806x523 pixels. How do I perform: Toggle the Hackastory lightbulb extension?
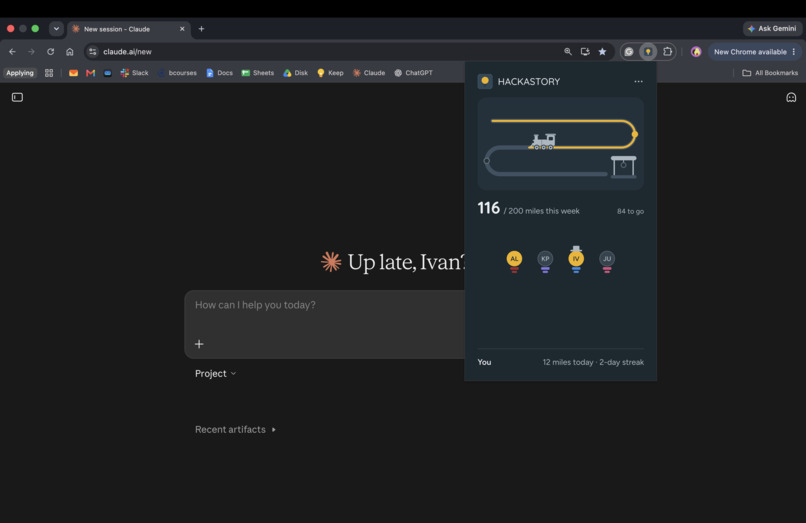coord(648,51)
